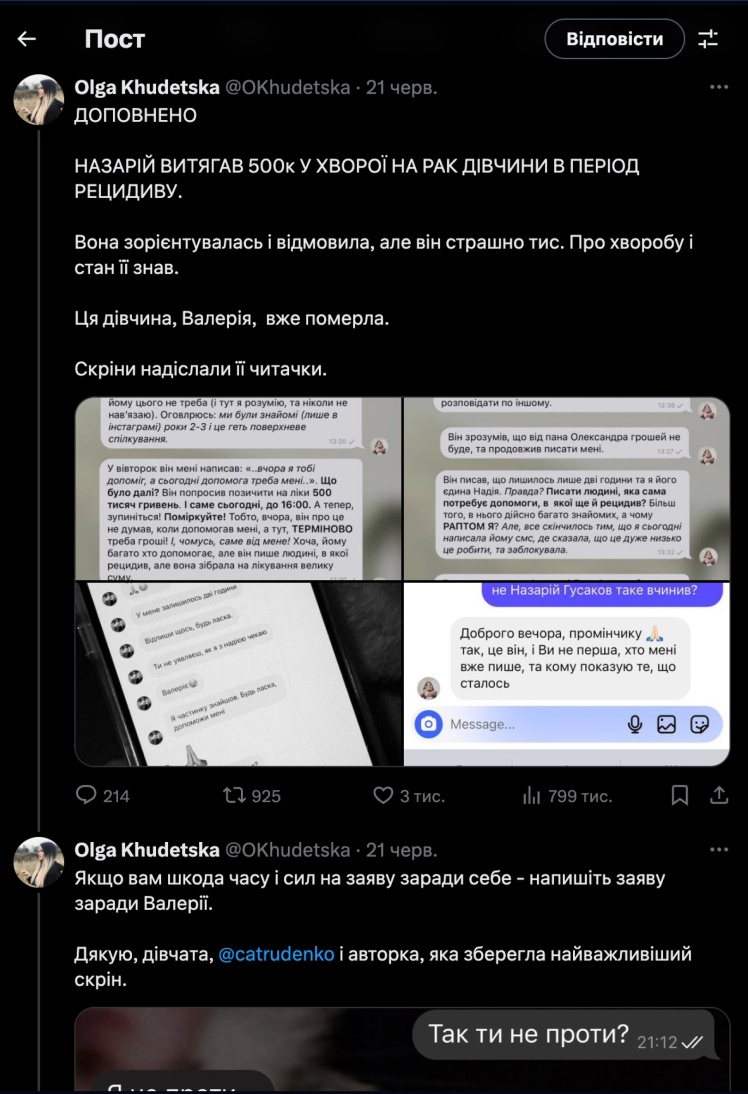Repost using the 925 retweet icon

234,795
